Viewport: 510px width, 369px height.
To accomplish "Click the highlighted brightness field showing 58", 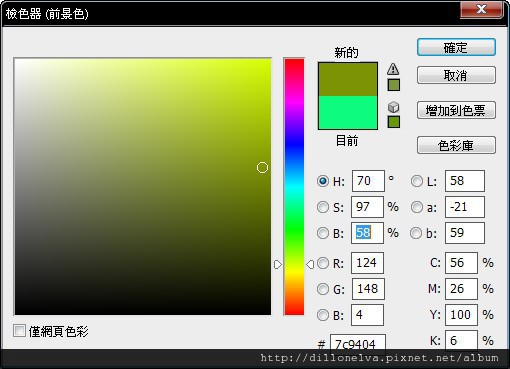I will pyautogui.click(x=367, y=233).
